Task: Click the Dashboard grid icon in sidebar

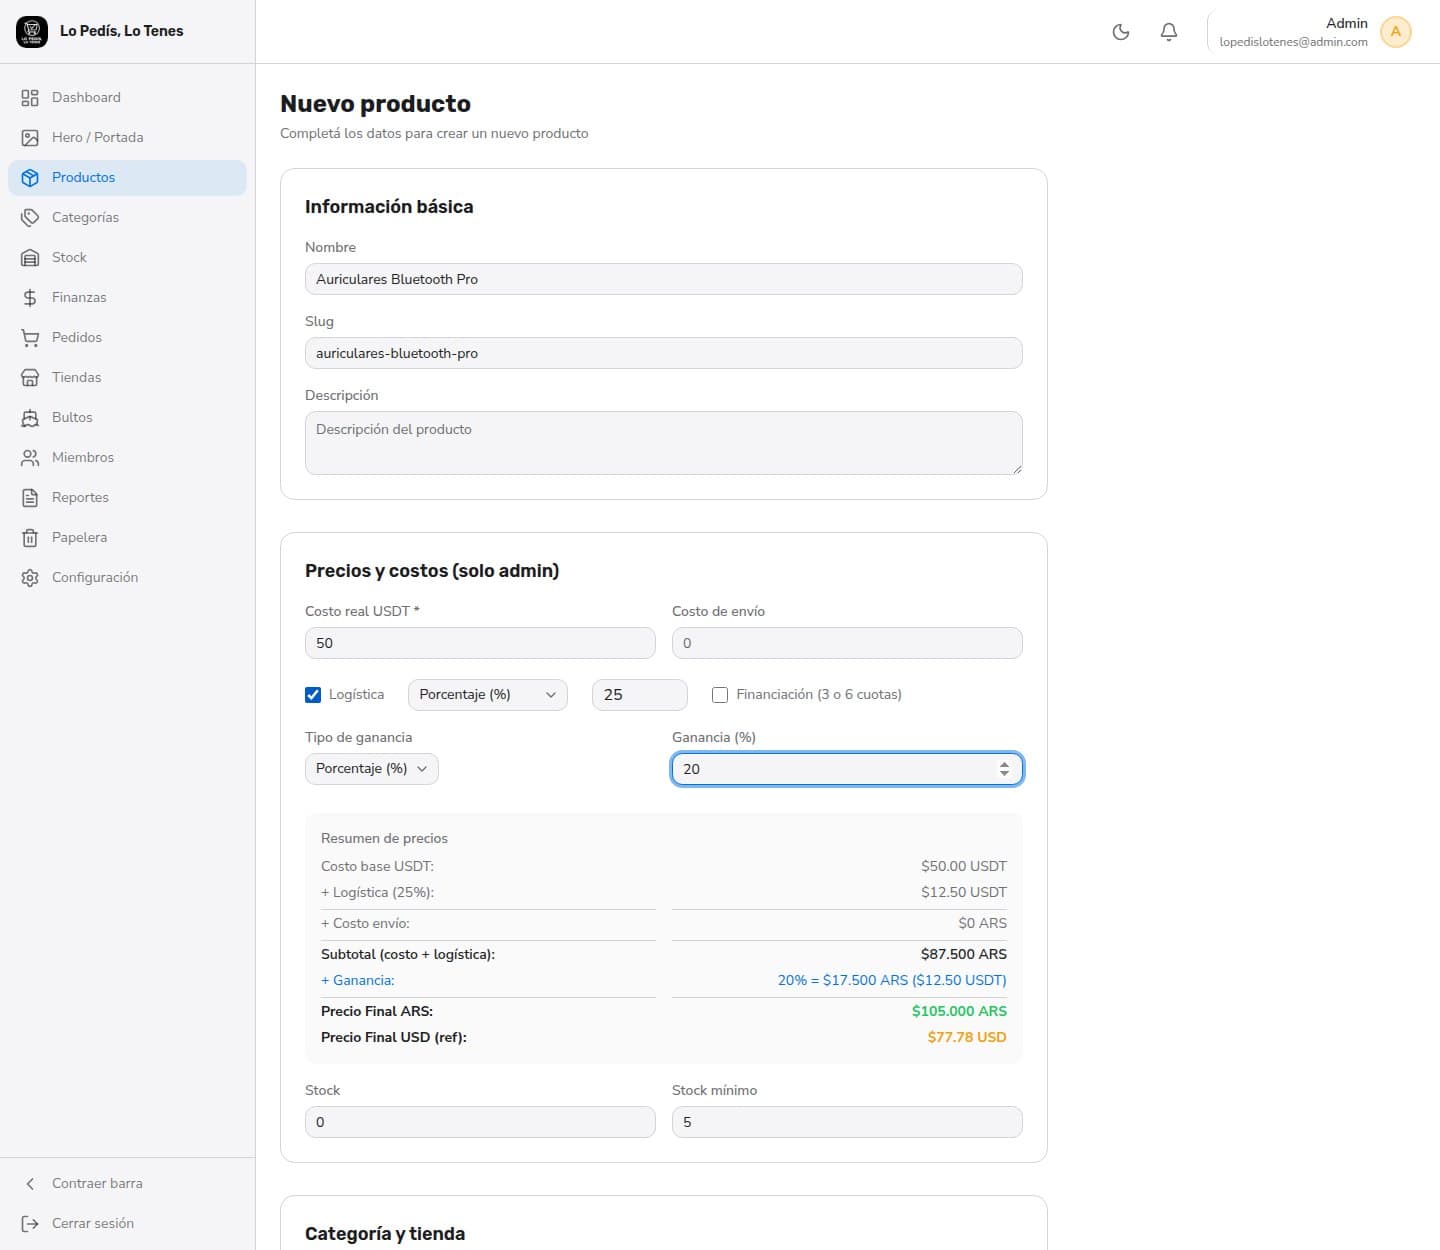Action: pyautogui.click(x=30, y=98)
